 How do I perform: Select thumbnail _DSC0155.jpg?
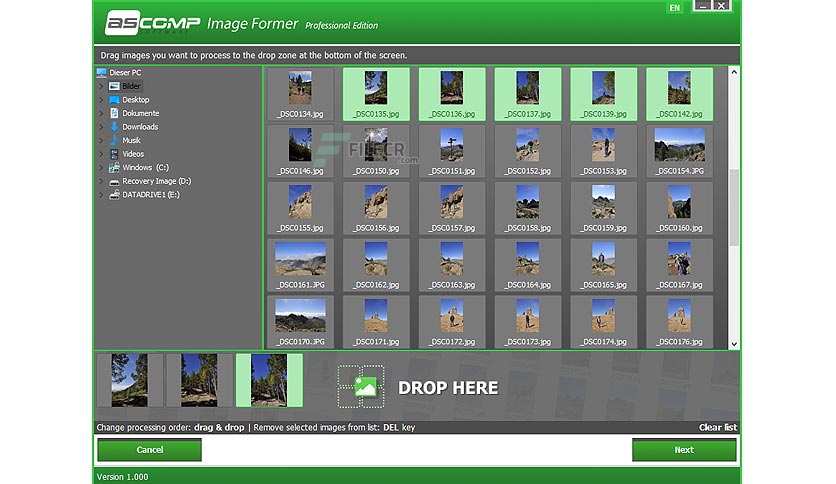[301, 208]
